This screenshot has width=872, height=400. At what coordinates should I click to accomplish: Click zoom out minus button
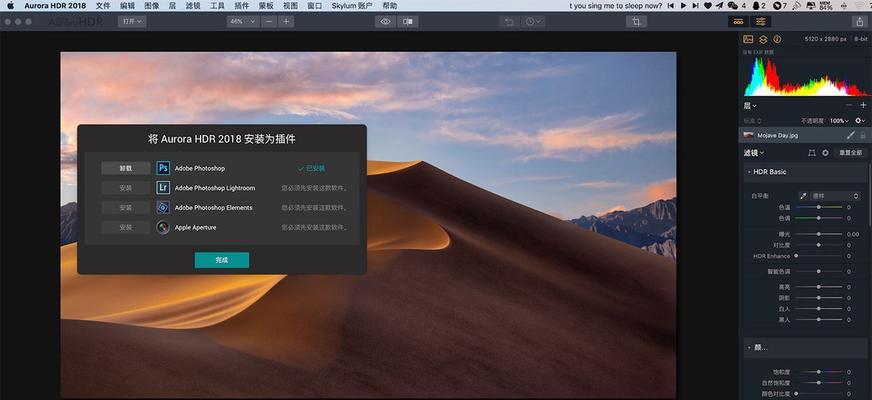pyautogui.click(x=269, y=22)
